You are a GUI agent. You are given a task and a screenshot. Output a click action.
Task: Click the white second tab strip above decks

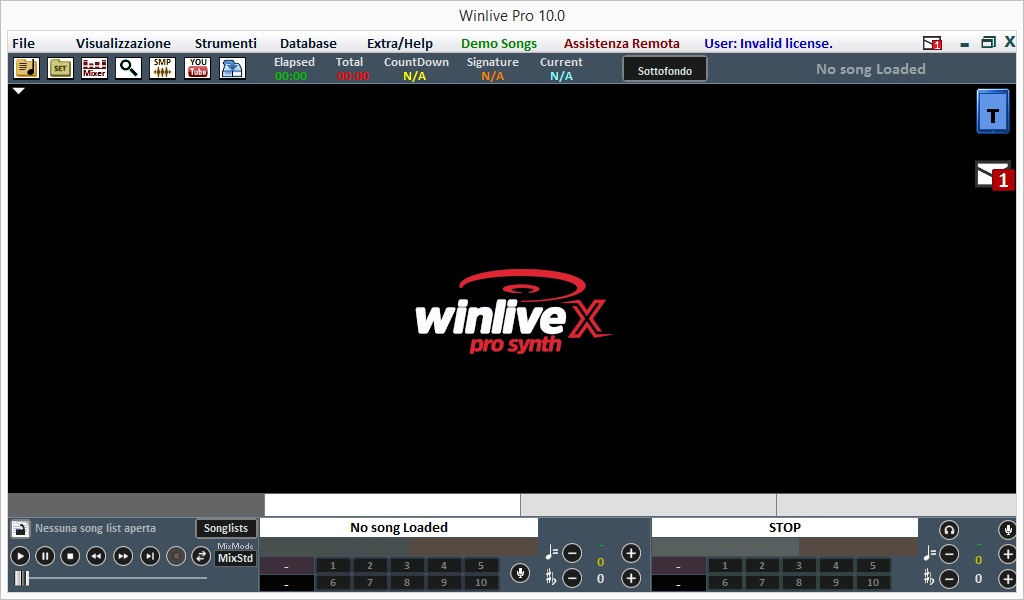[x=392, y=505]
